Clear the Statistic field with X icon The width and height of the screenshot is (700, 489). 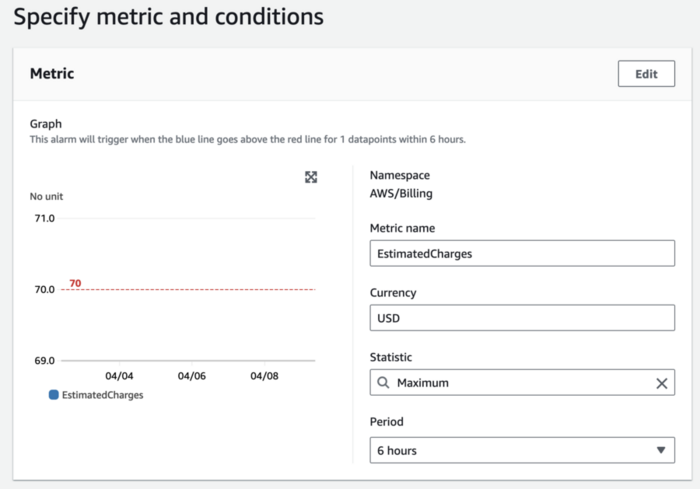point(661,383)
